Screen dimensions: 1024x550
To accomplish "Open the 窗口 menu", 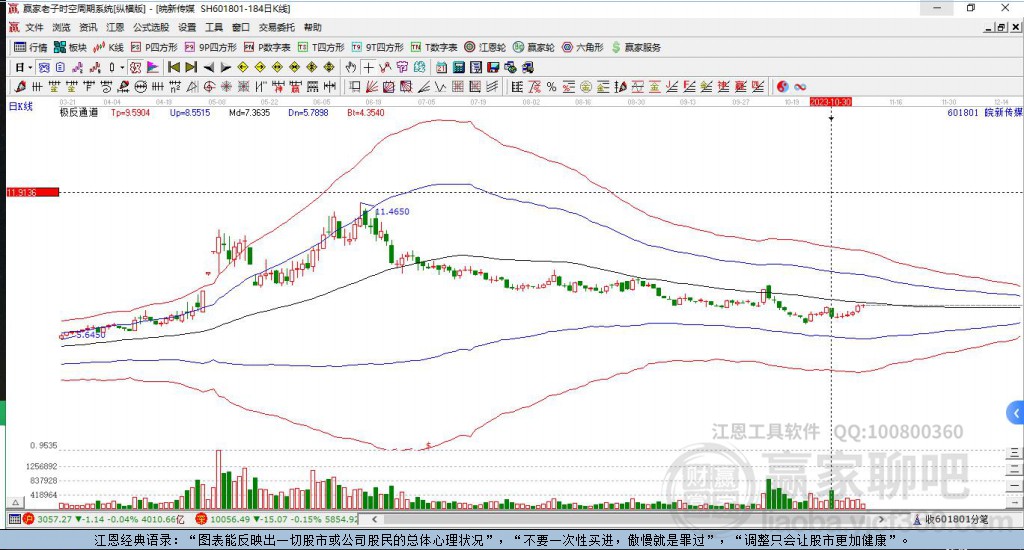I will [x=240, y=27].
